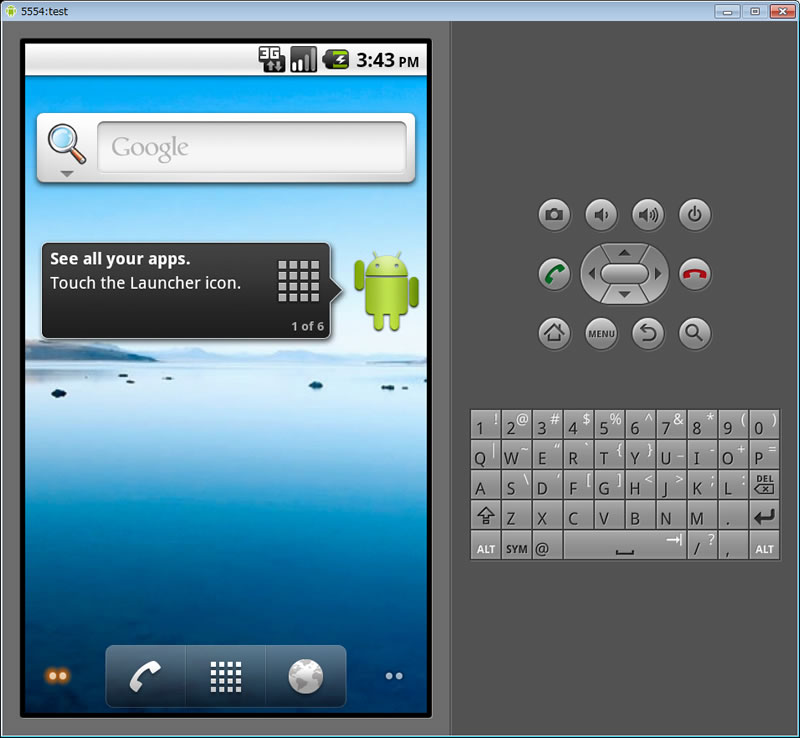This screenshot has height=738, width=800.
Task: Toggle the left ALT key
Action: [486, 548]
